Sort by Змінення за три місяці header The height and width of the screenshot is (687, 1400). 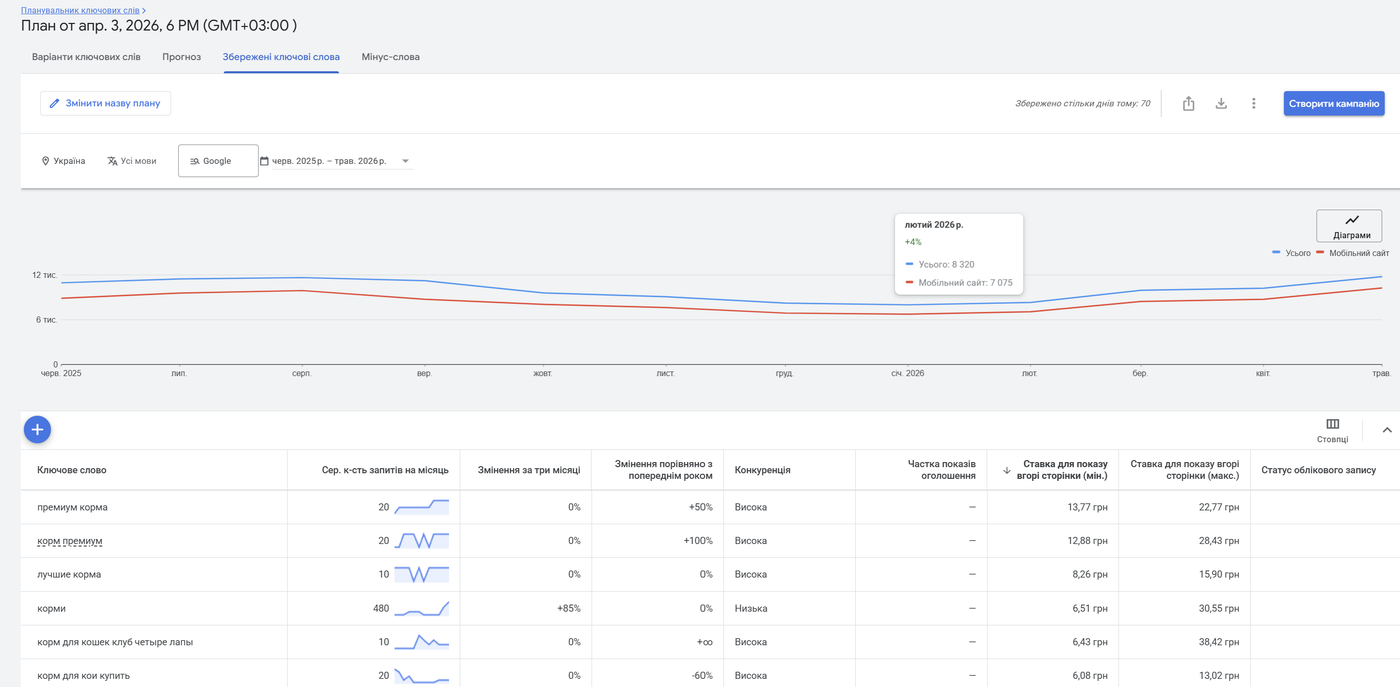coord(529,470)
